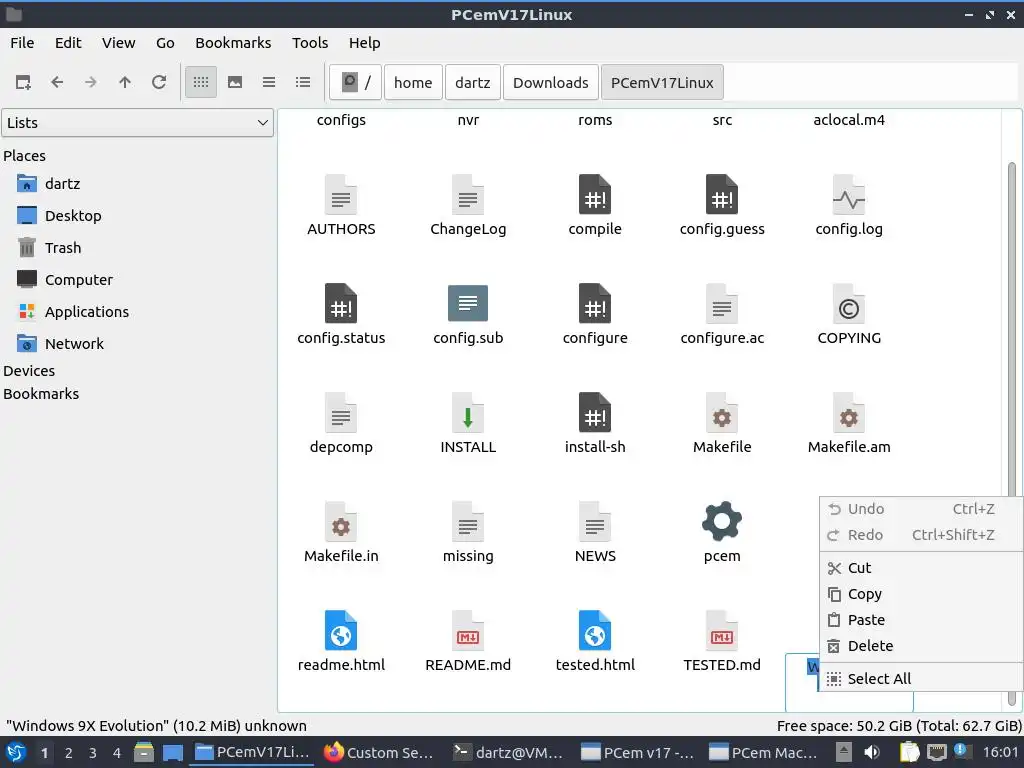
Task: Go forward to next folder
Action: click(91, 82)
